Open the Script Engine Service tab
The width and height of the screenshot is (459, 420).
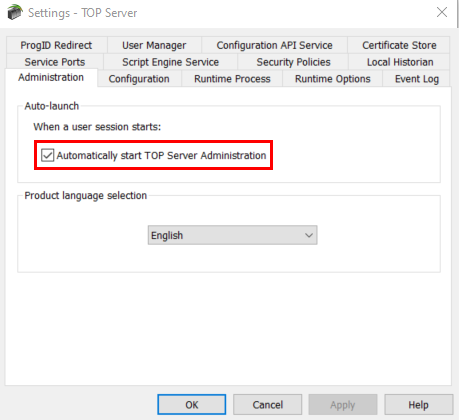pyautogui.click(x=170, y=62)
